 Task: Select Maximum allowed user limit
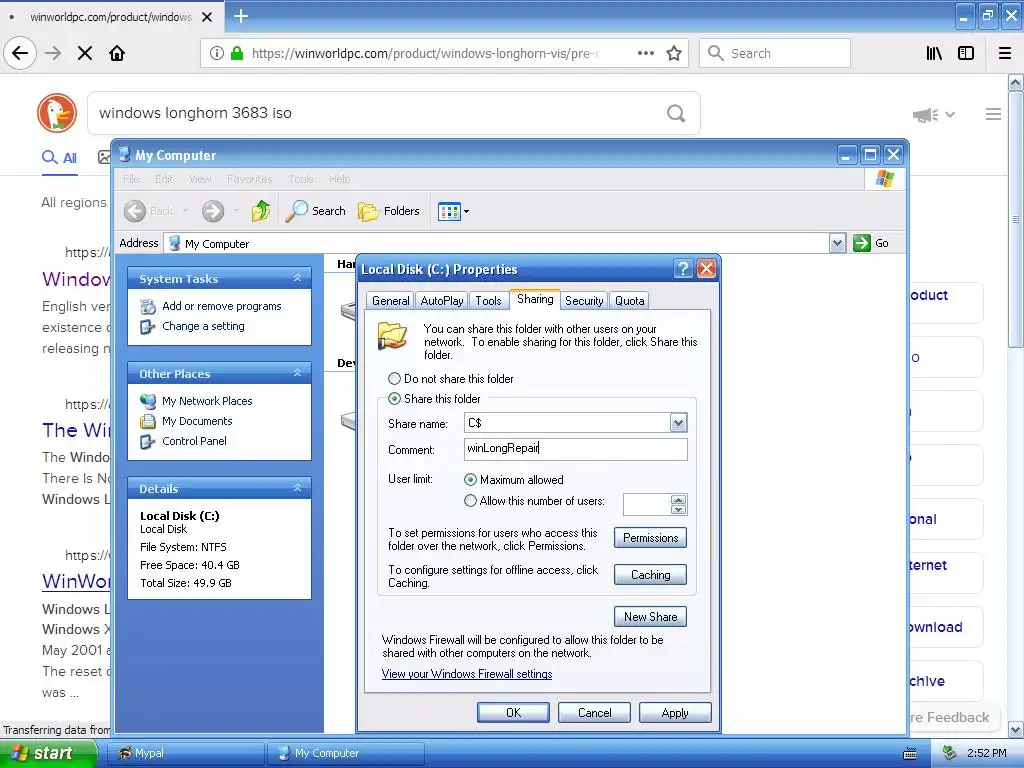pos(514,479)
